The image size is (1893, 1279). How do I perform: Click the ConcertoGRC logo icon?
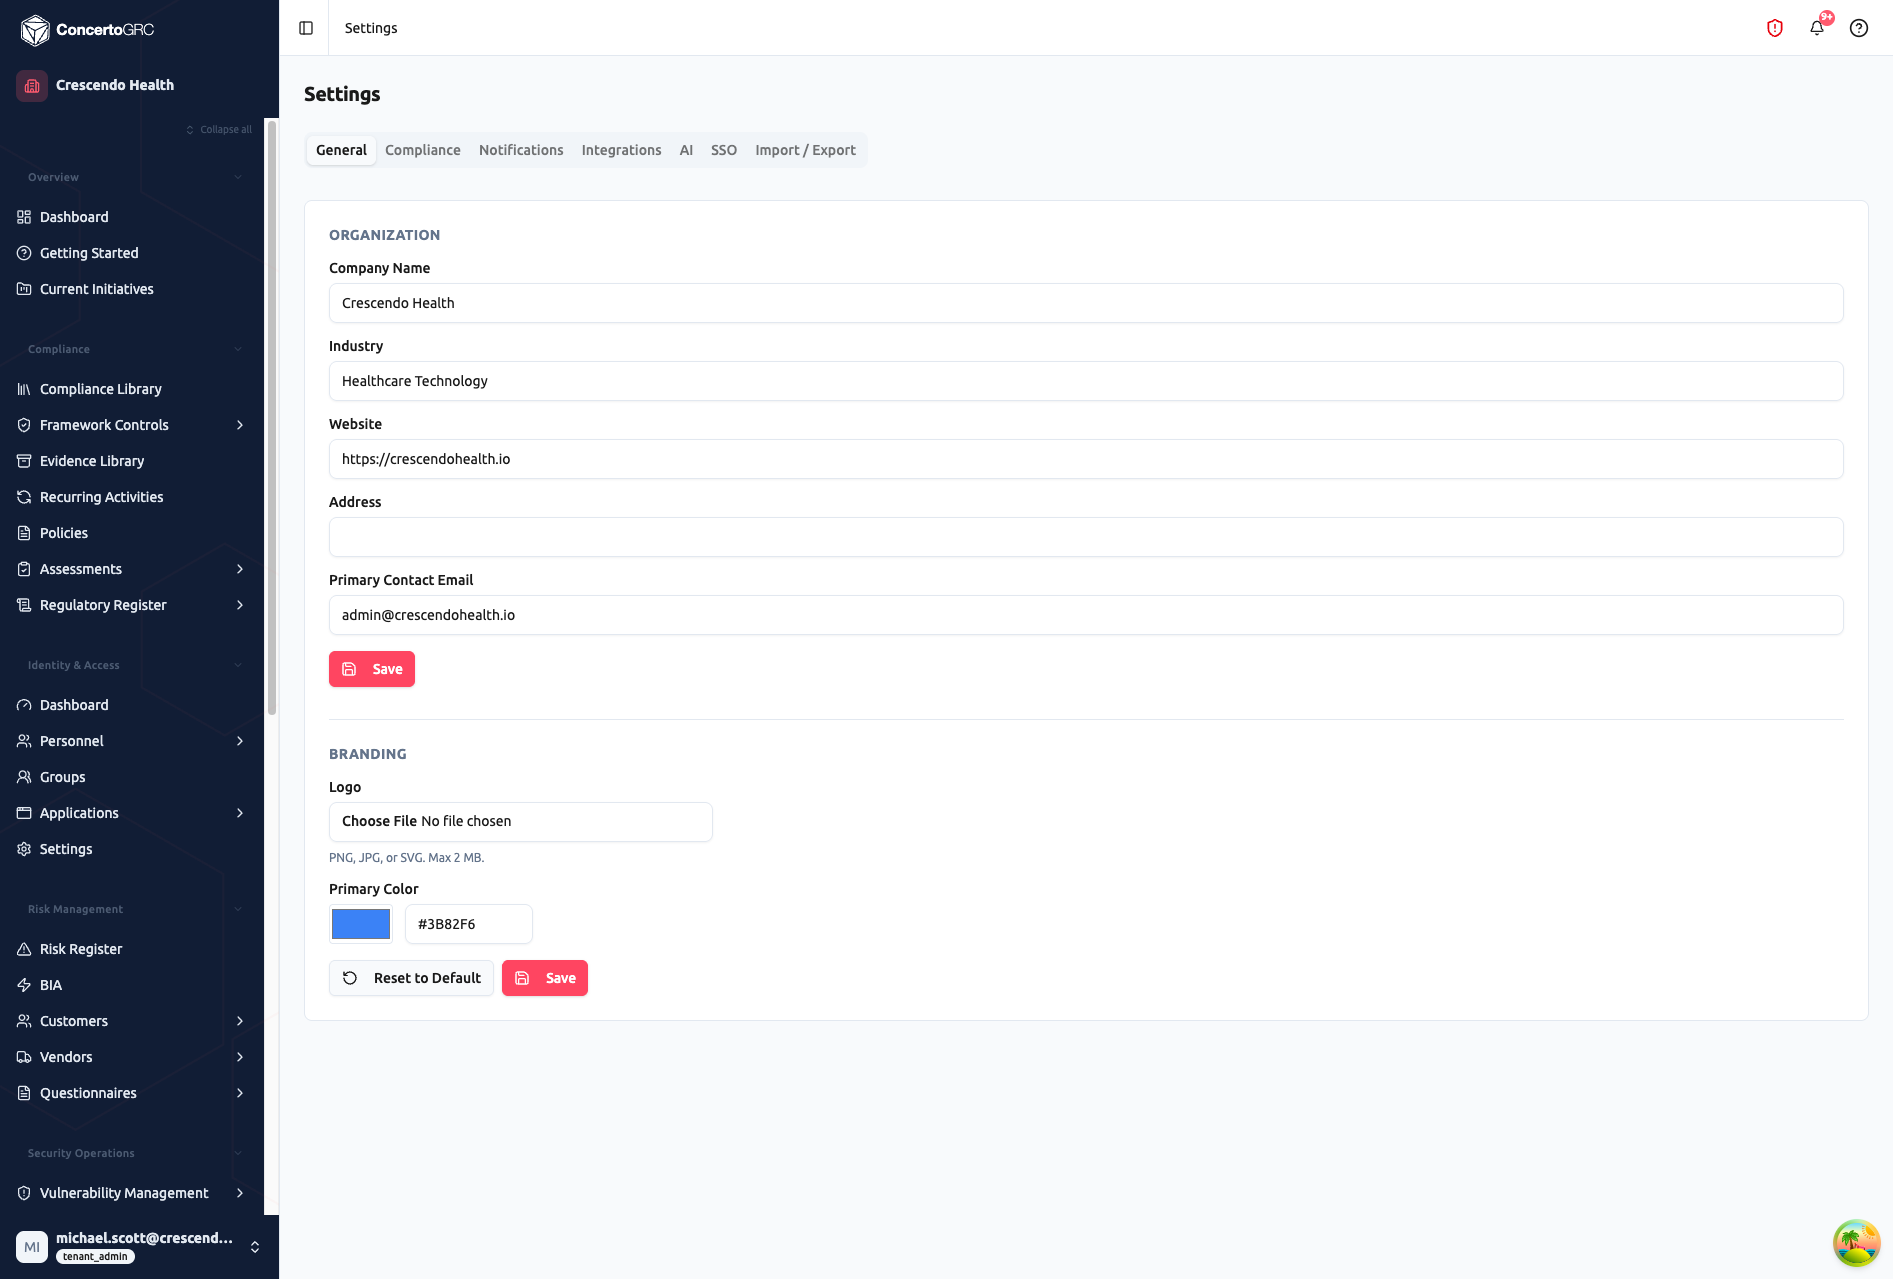pyautogui.click(x=35, y=30)
